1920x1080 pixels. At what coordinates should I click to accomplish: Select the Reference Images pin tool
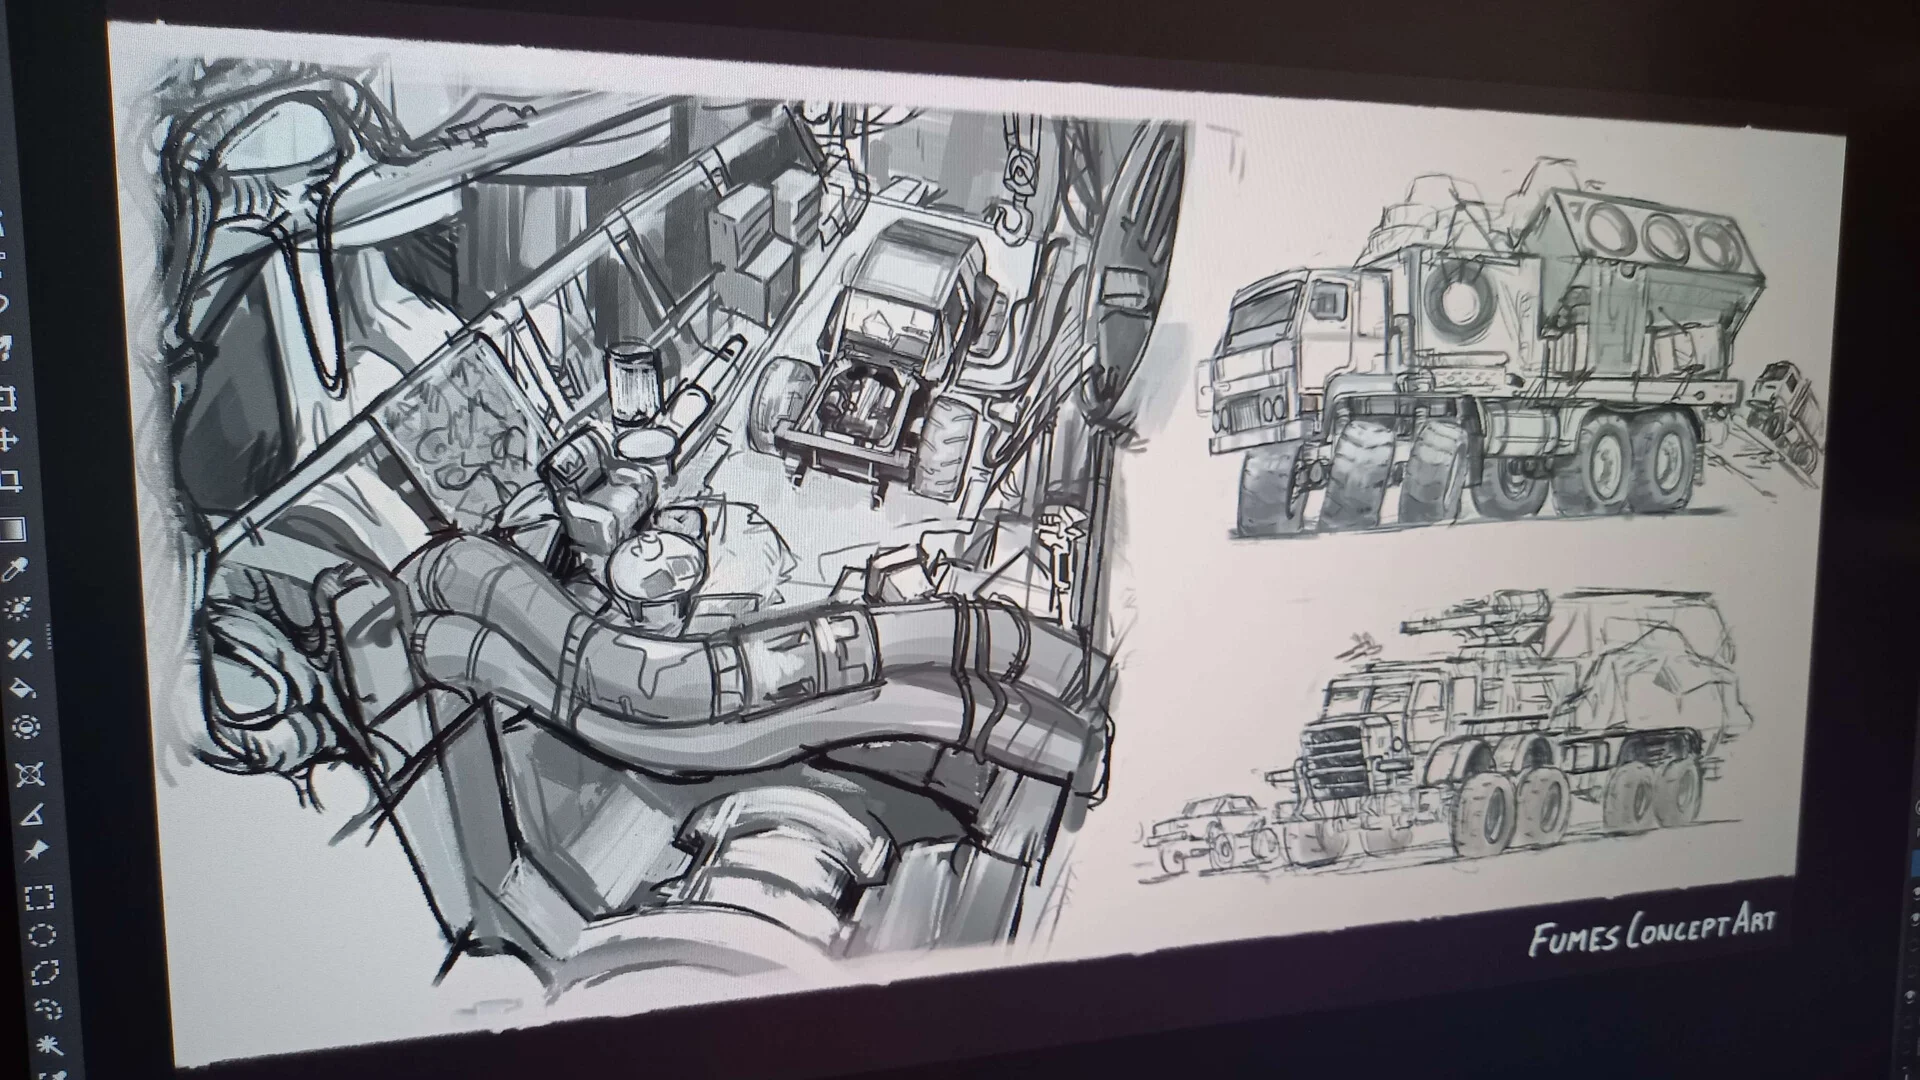36,851
